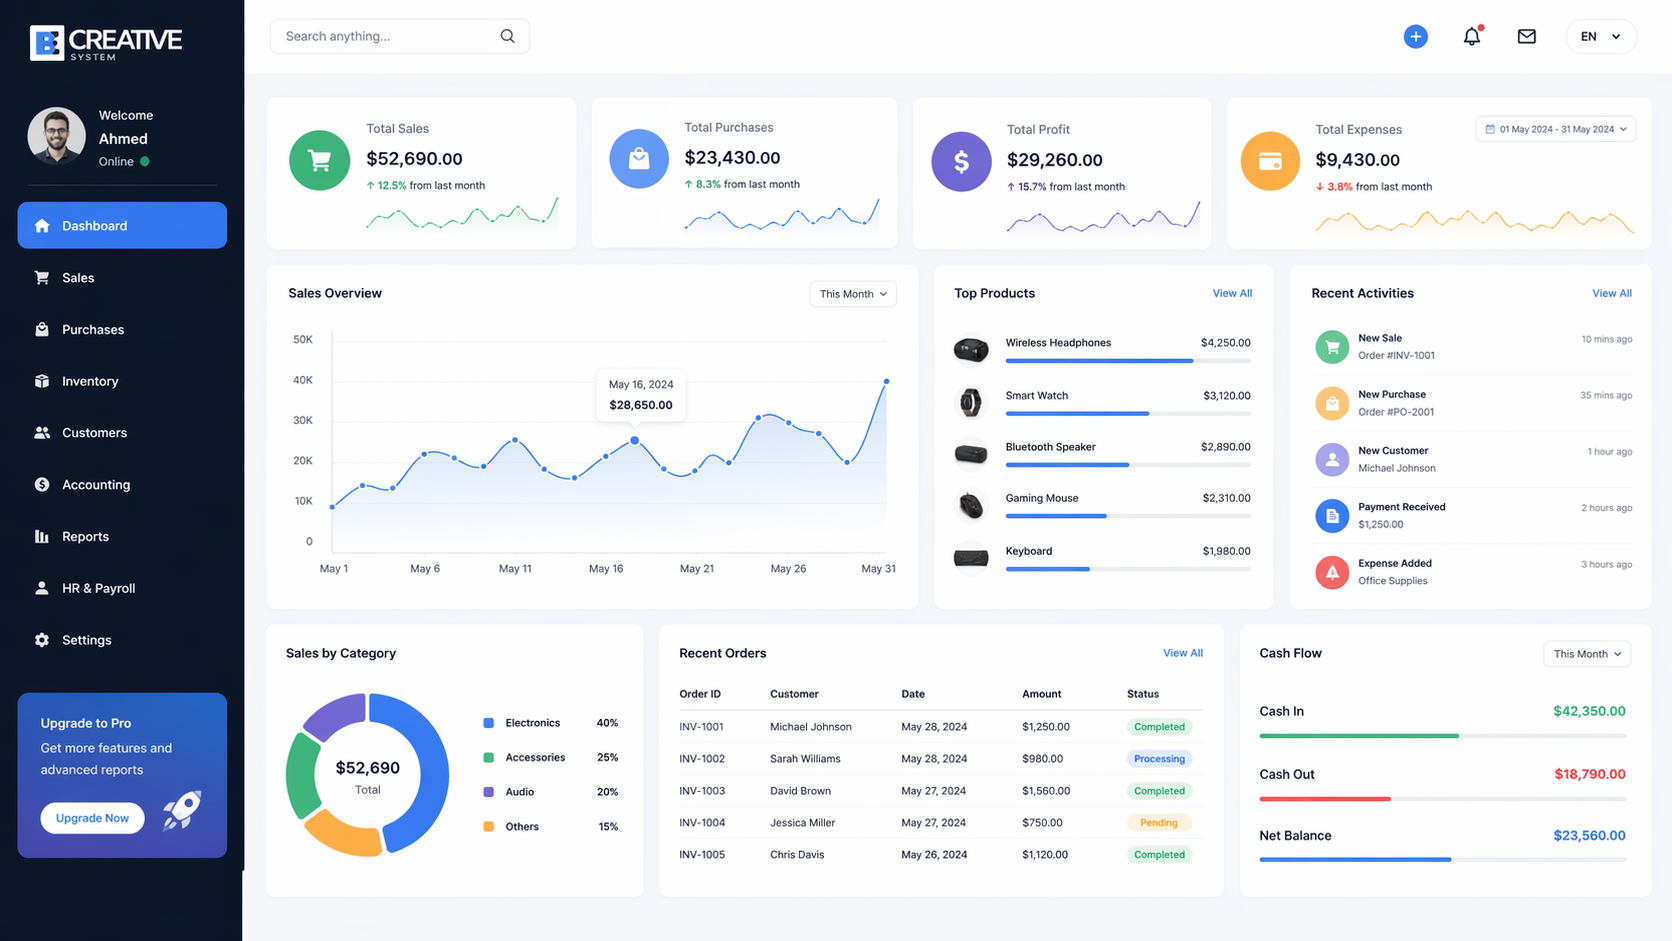Click the search magnifier icon
Viewport: 1672px width, 941px height.
click(508, 37)
